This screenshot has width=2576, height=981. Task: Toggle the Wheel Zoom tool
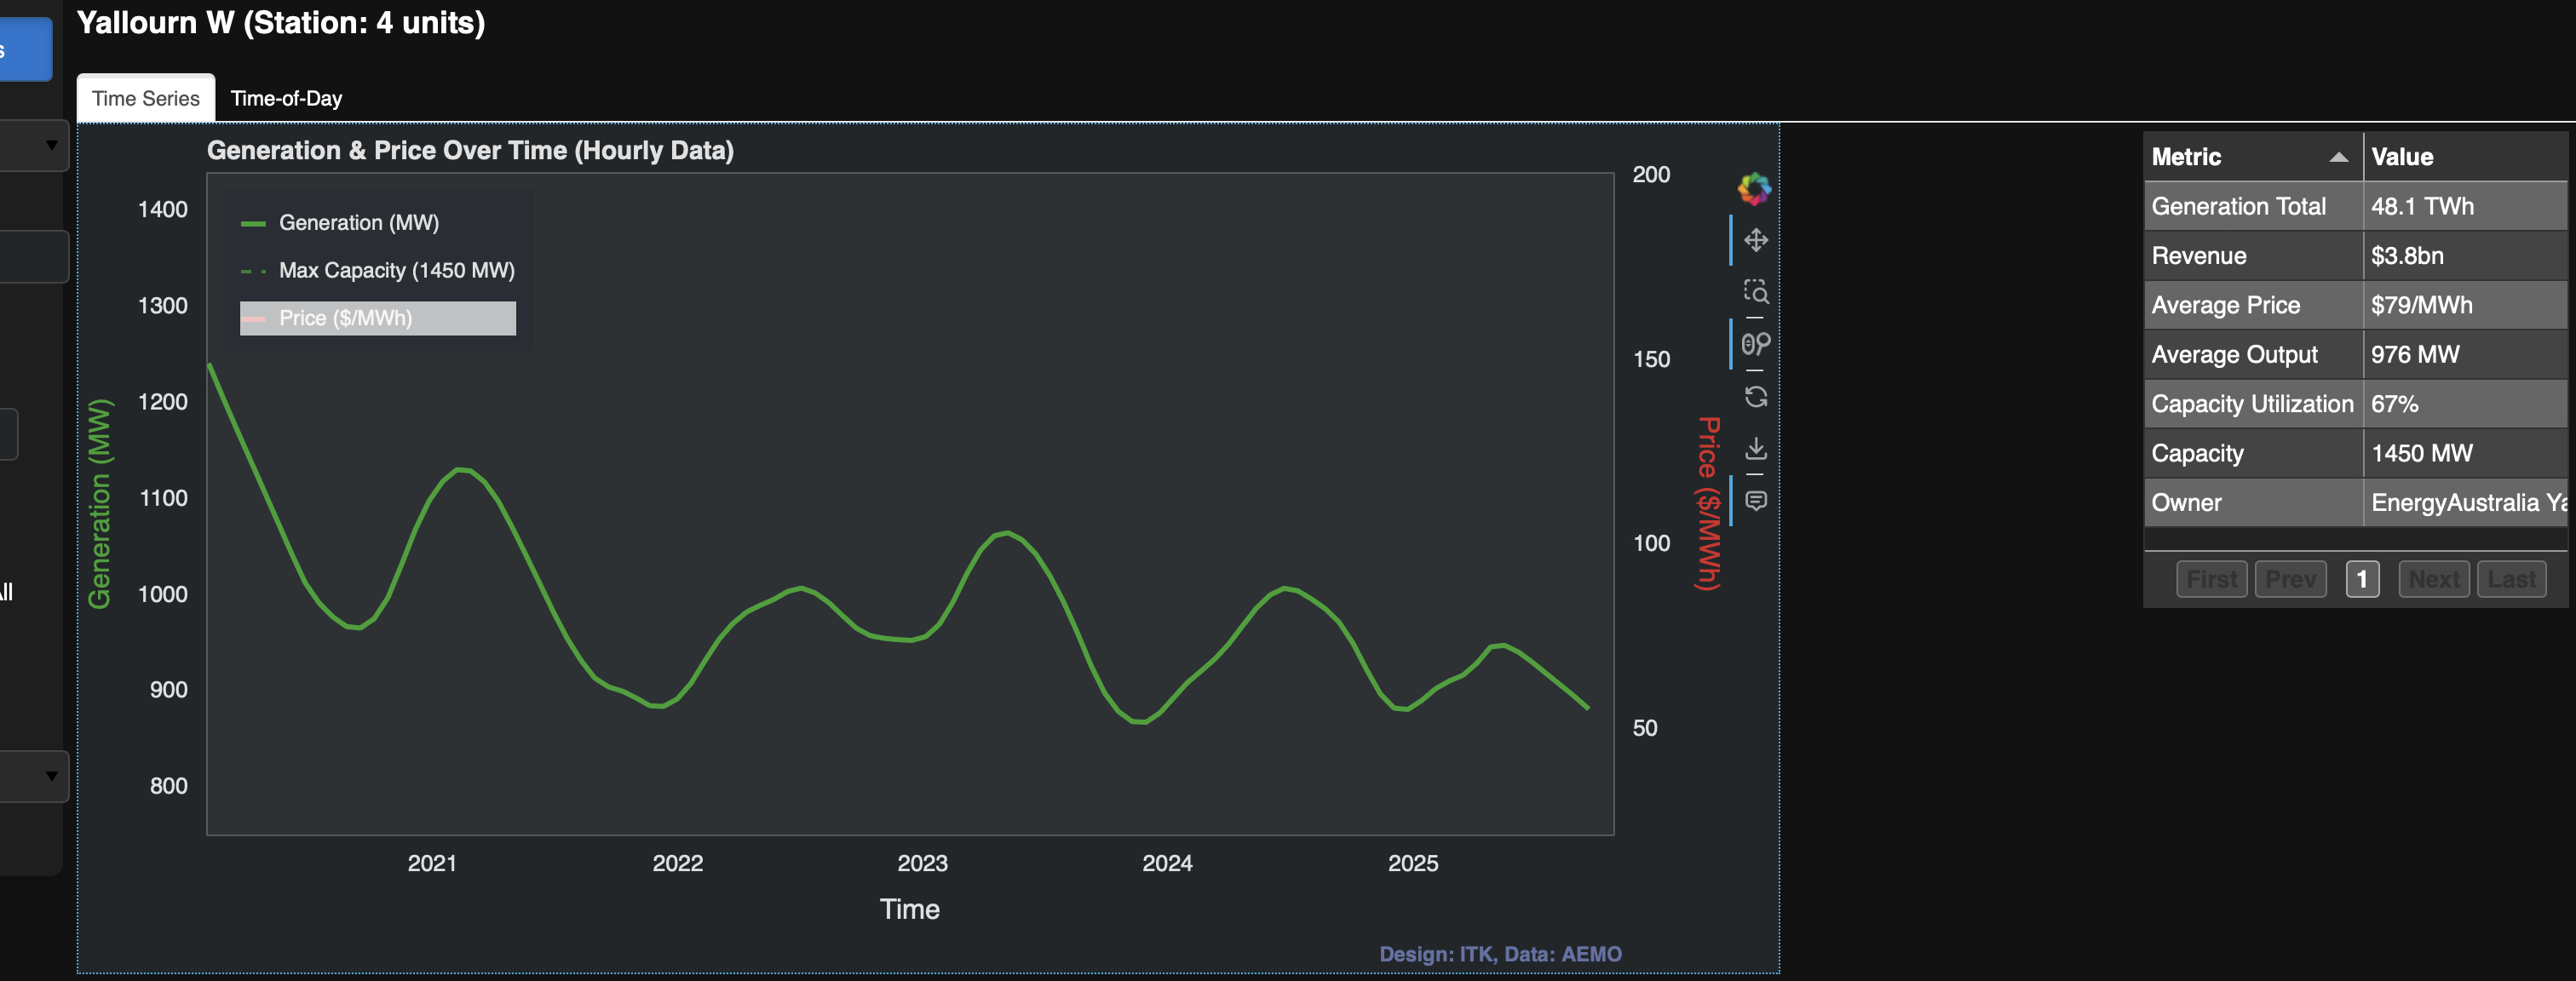[1755, 344]
